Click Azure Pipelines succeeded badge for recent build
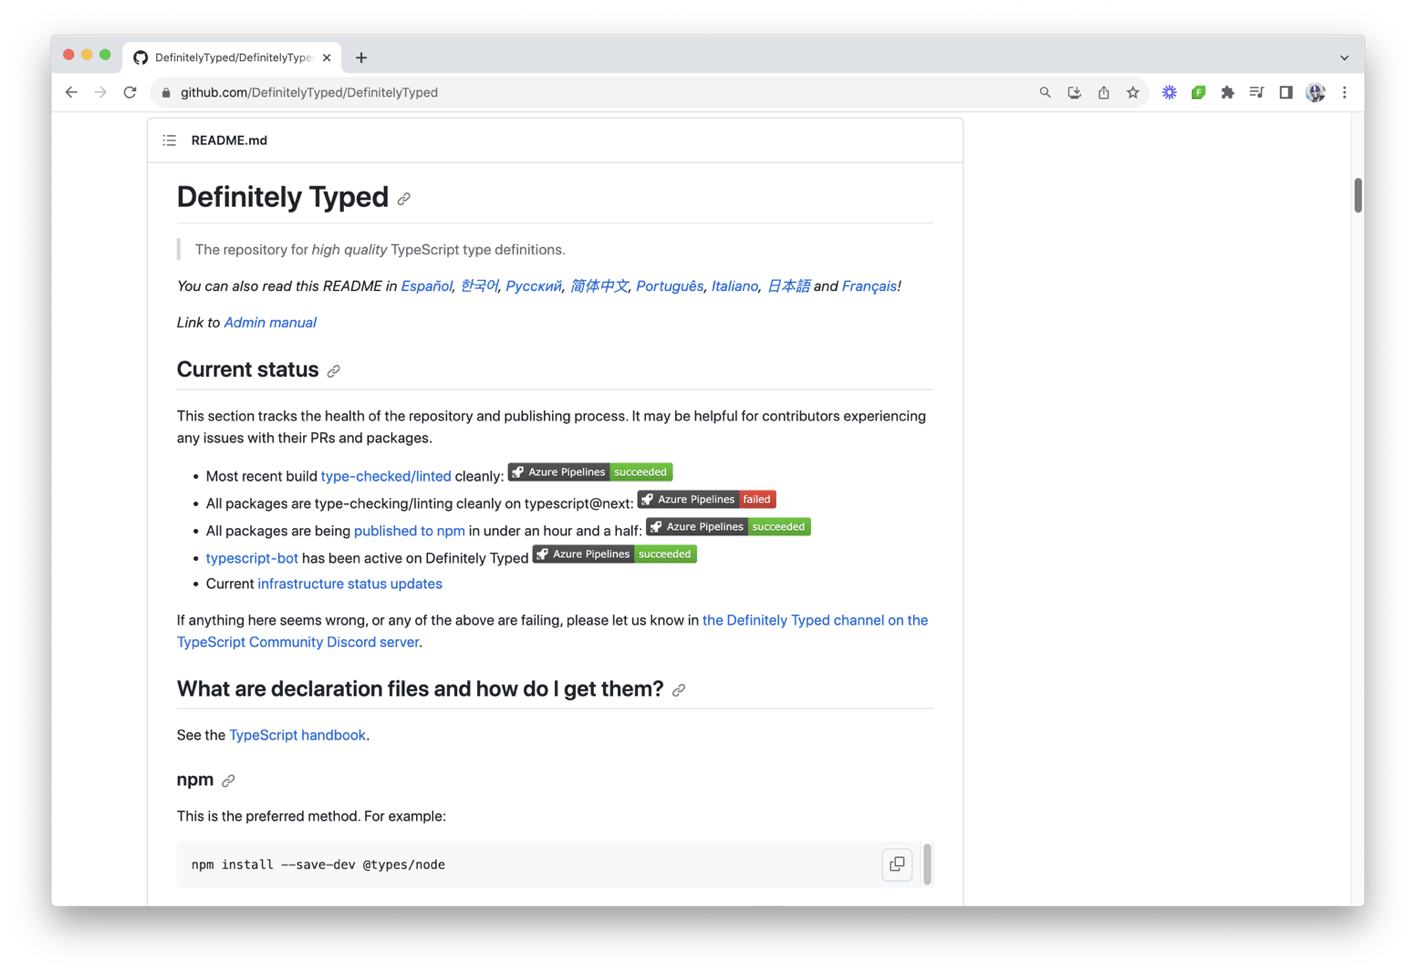 coord(590,472)
